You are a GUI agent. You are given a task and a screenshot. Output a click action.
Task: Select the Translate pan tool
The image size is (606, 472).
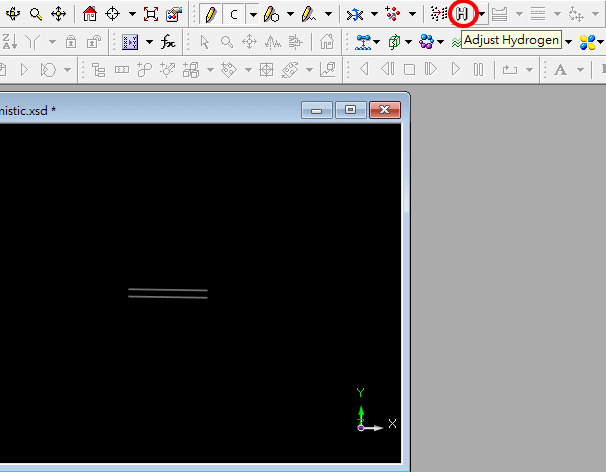pos(59,15)
